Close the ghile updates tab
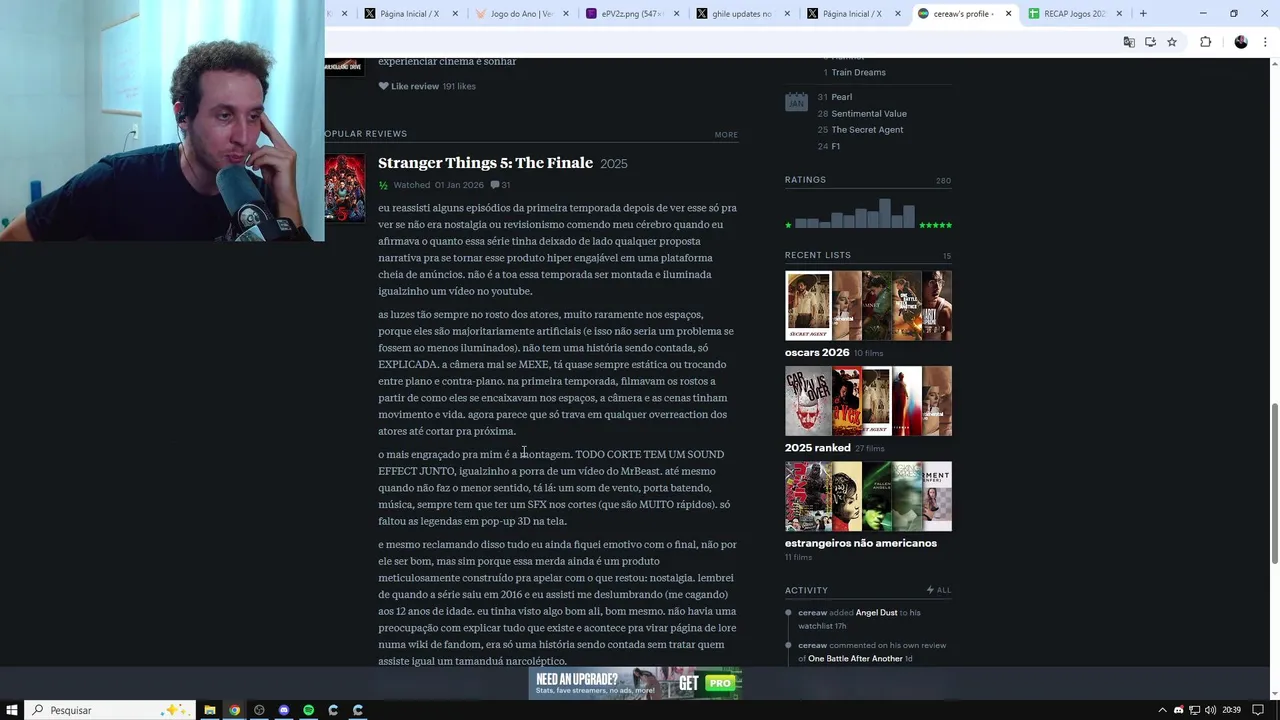1280x720 pixels. [787, 14]
